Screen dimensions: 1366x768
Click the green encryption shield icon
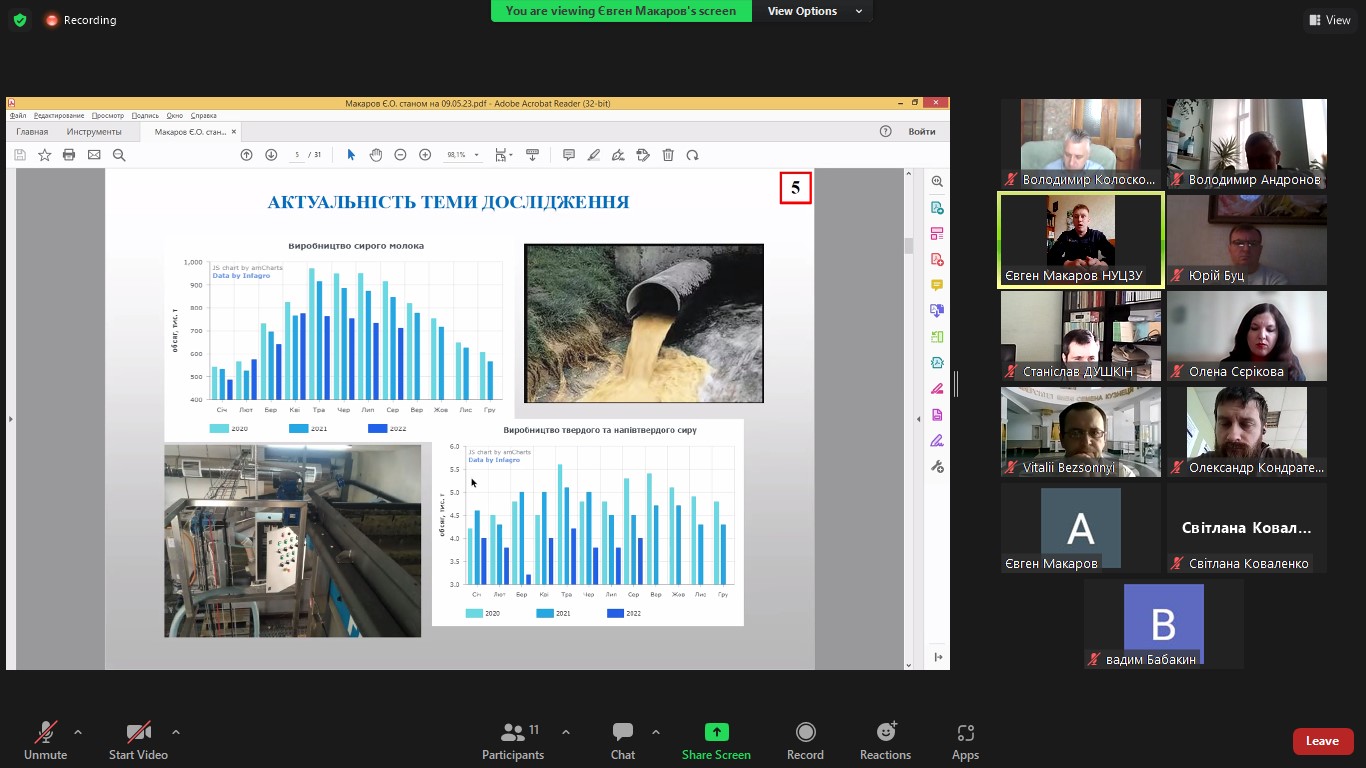(x=20, y=20)
